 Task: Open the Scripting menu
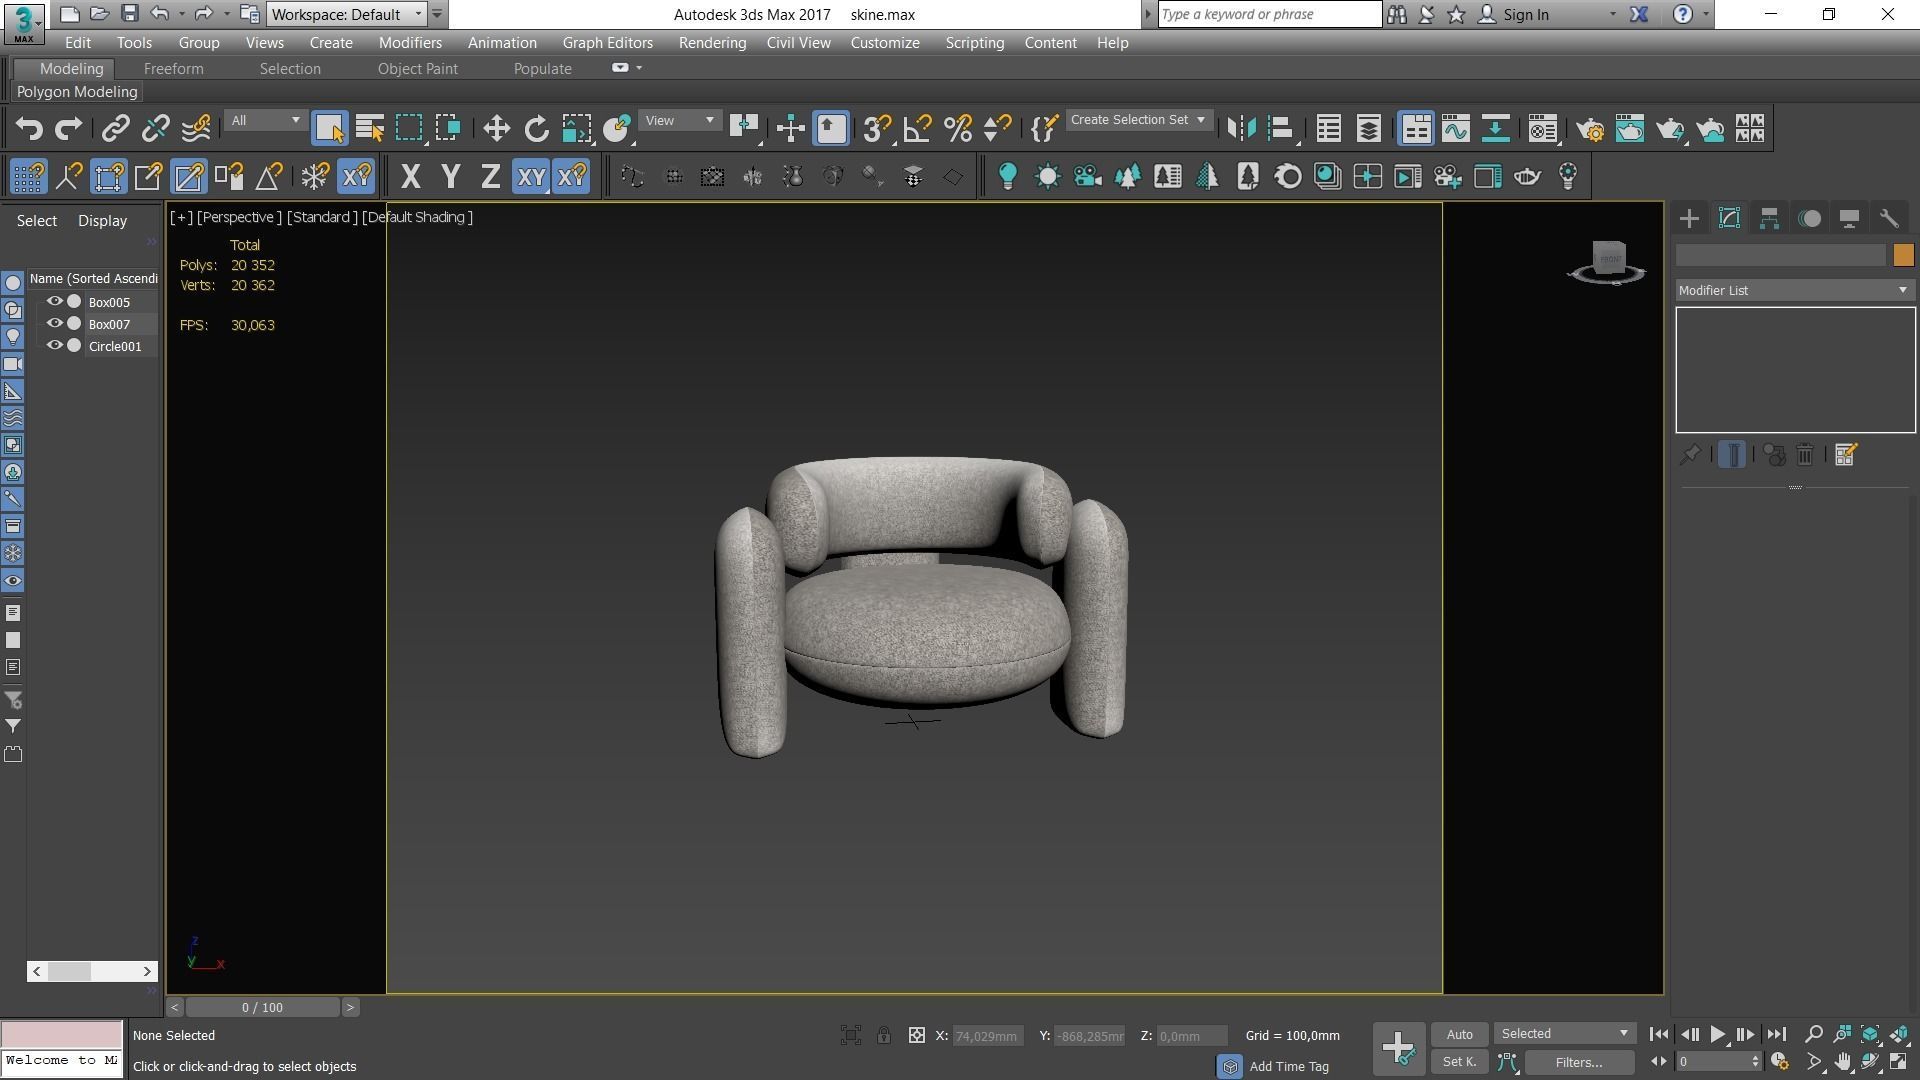(974, 43)
